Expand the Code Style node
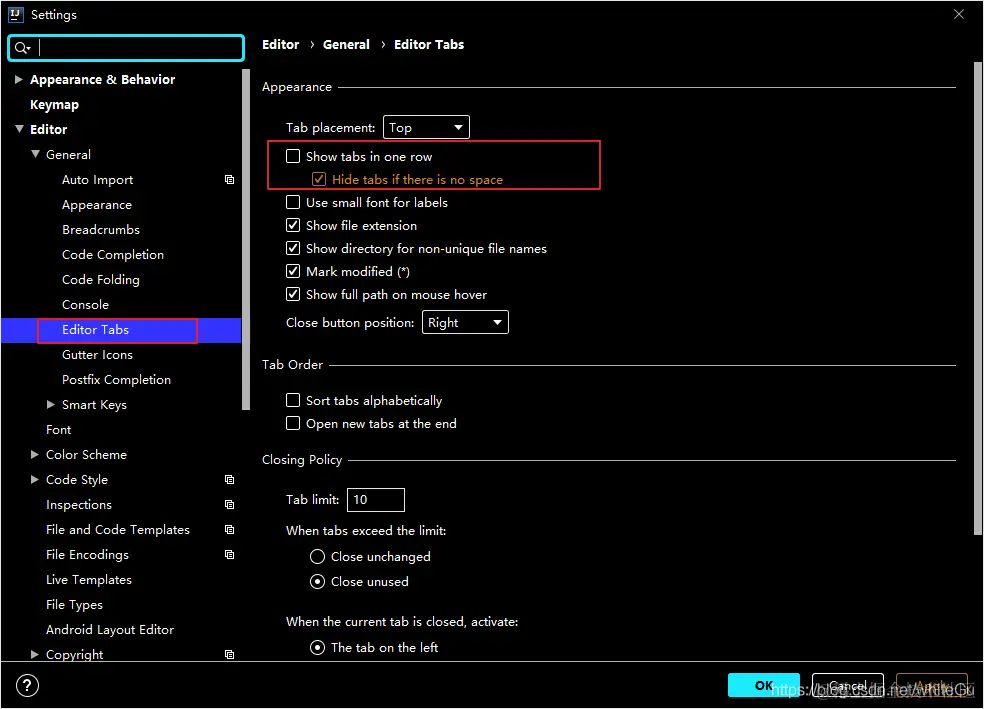 [x=35, y=479]
